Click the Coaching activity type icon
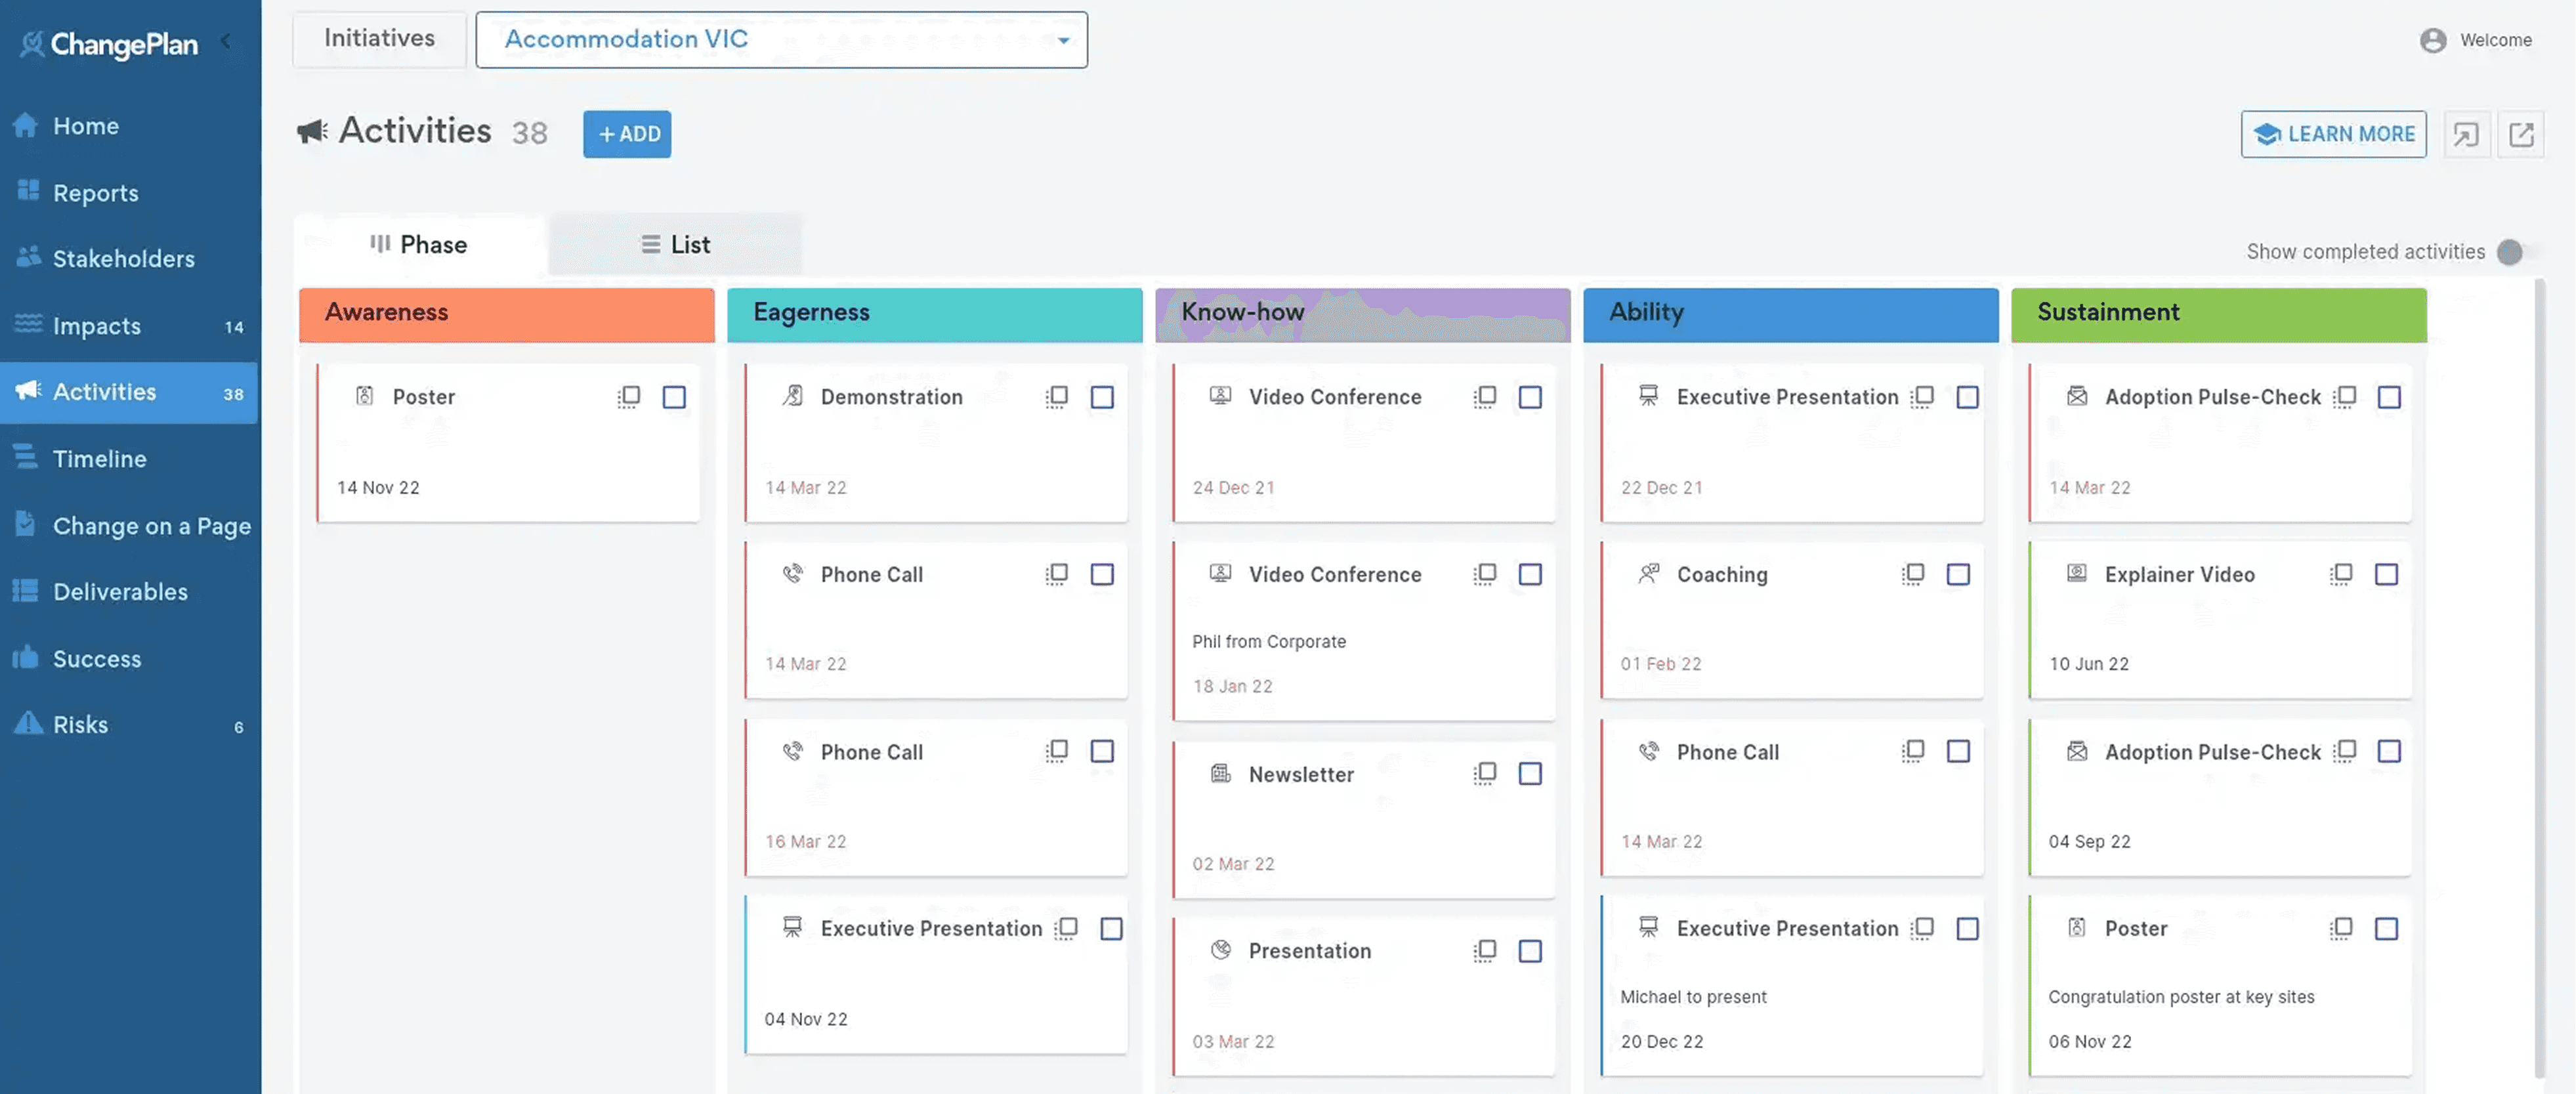This screenshot has height=1094, width=2576. pos(1648,574)
